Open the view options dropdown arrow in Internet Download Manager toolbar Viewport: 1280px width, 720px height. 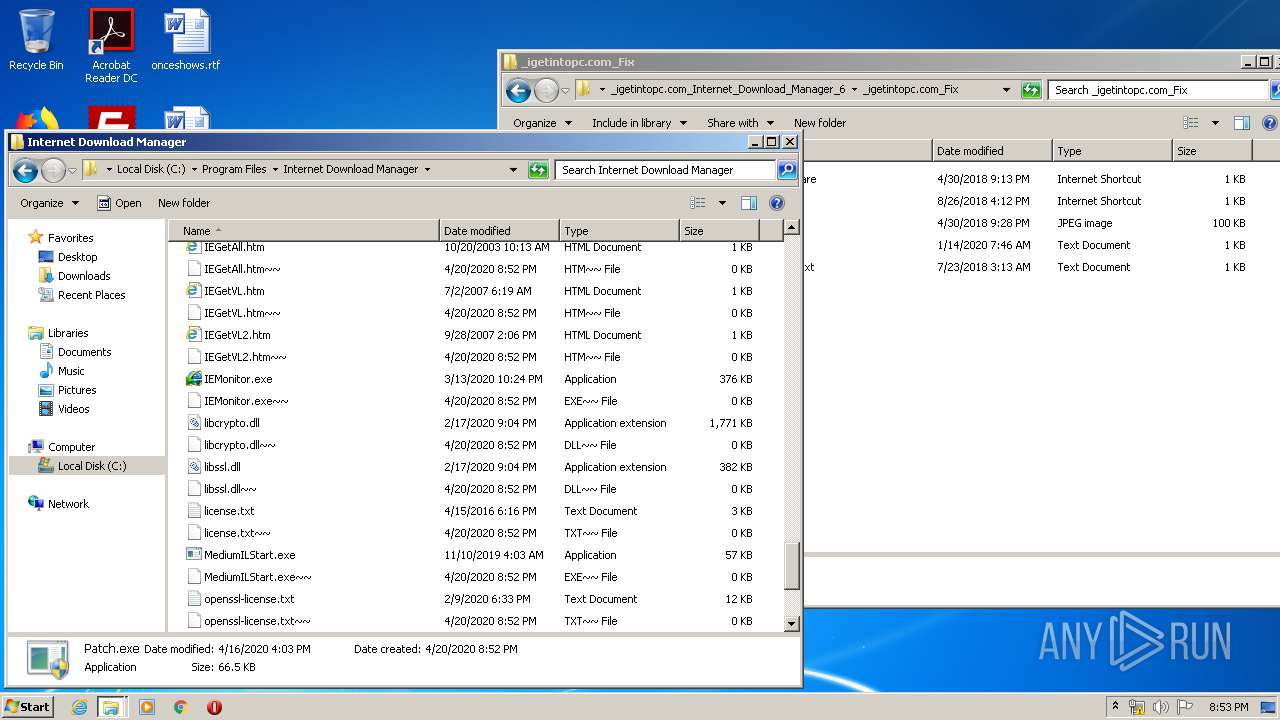click(x=722, y=203)
